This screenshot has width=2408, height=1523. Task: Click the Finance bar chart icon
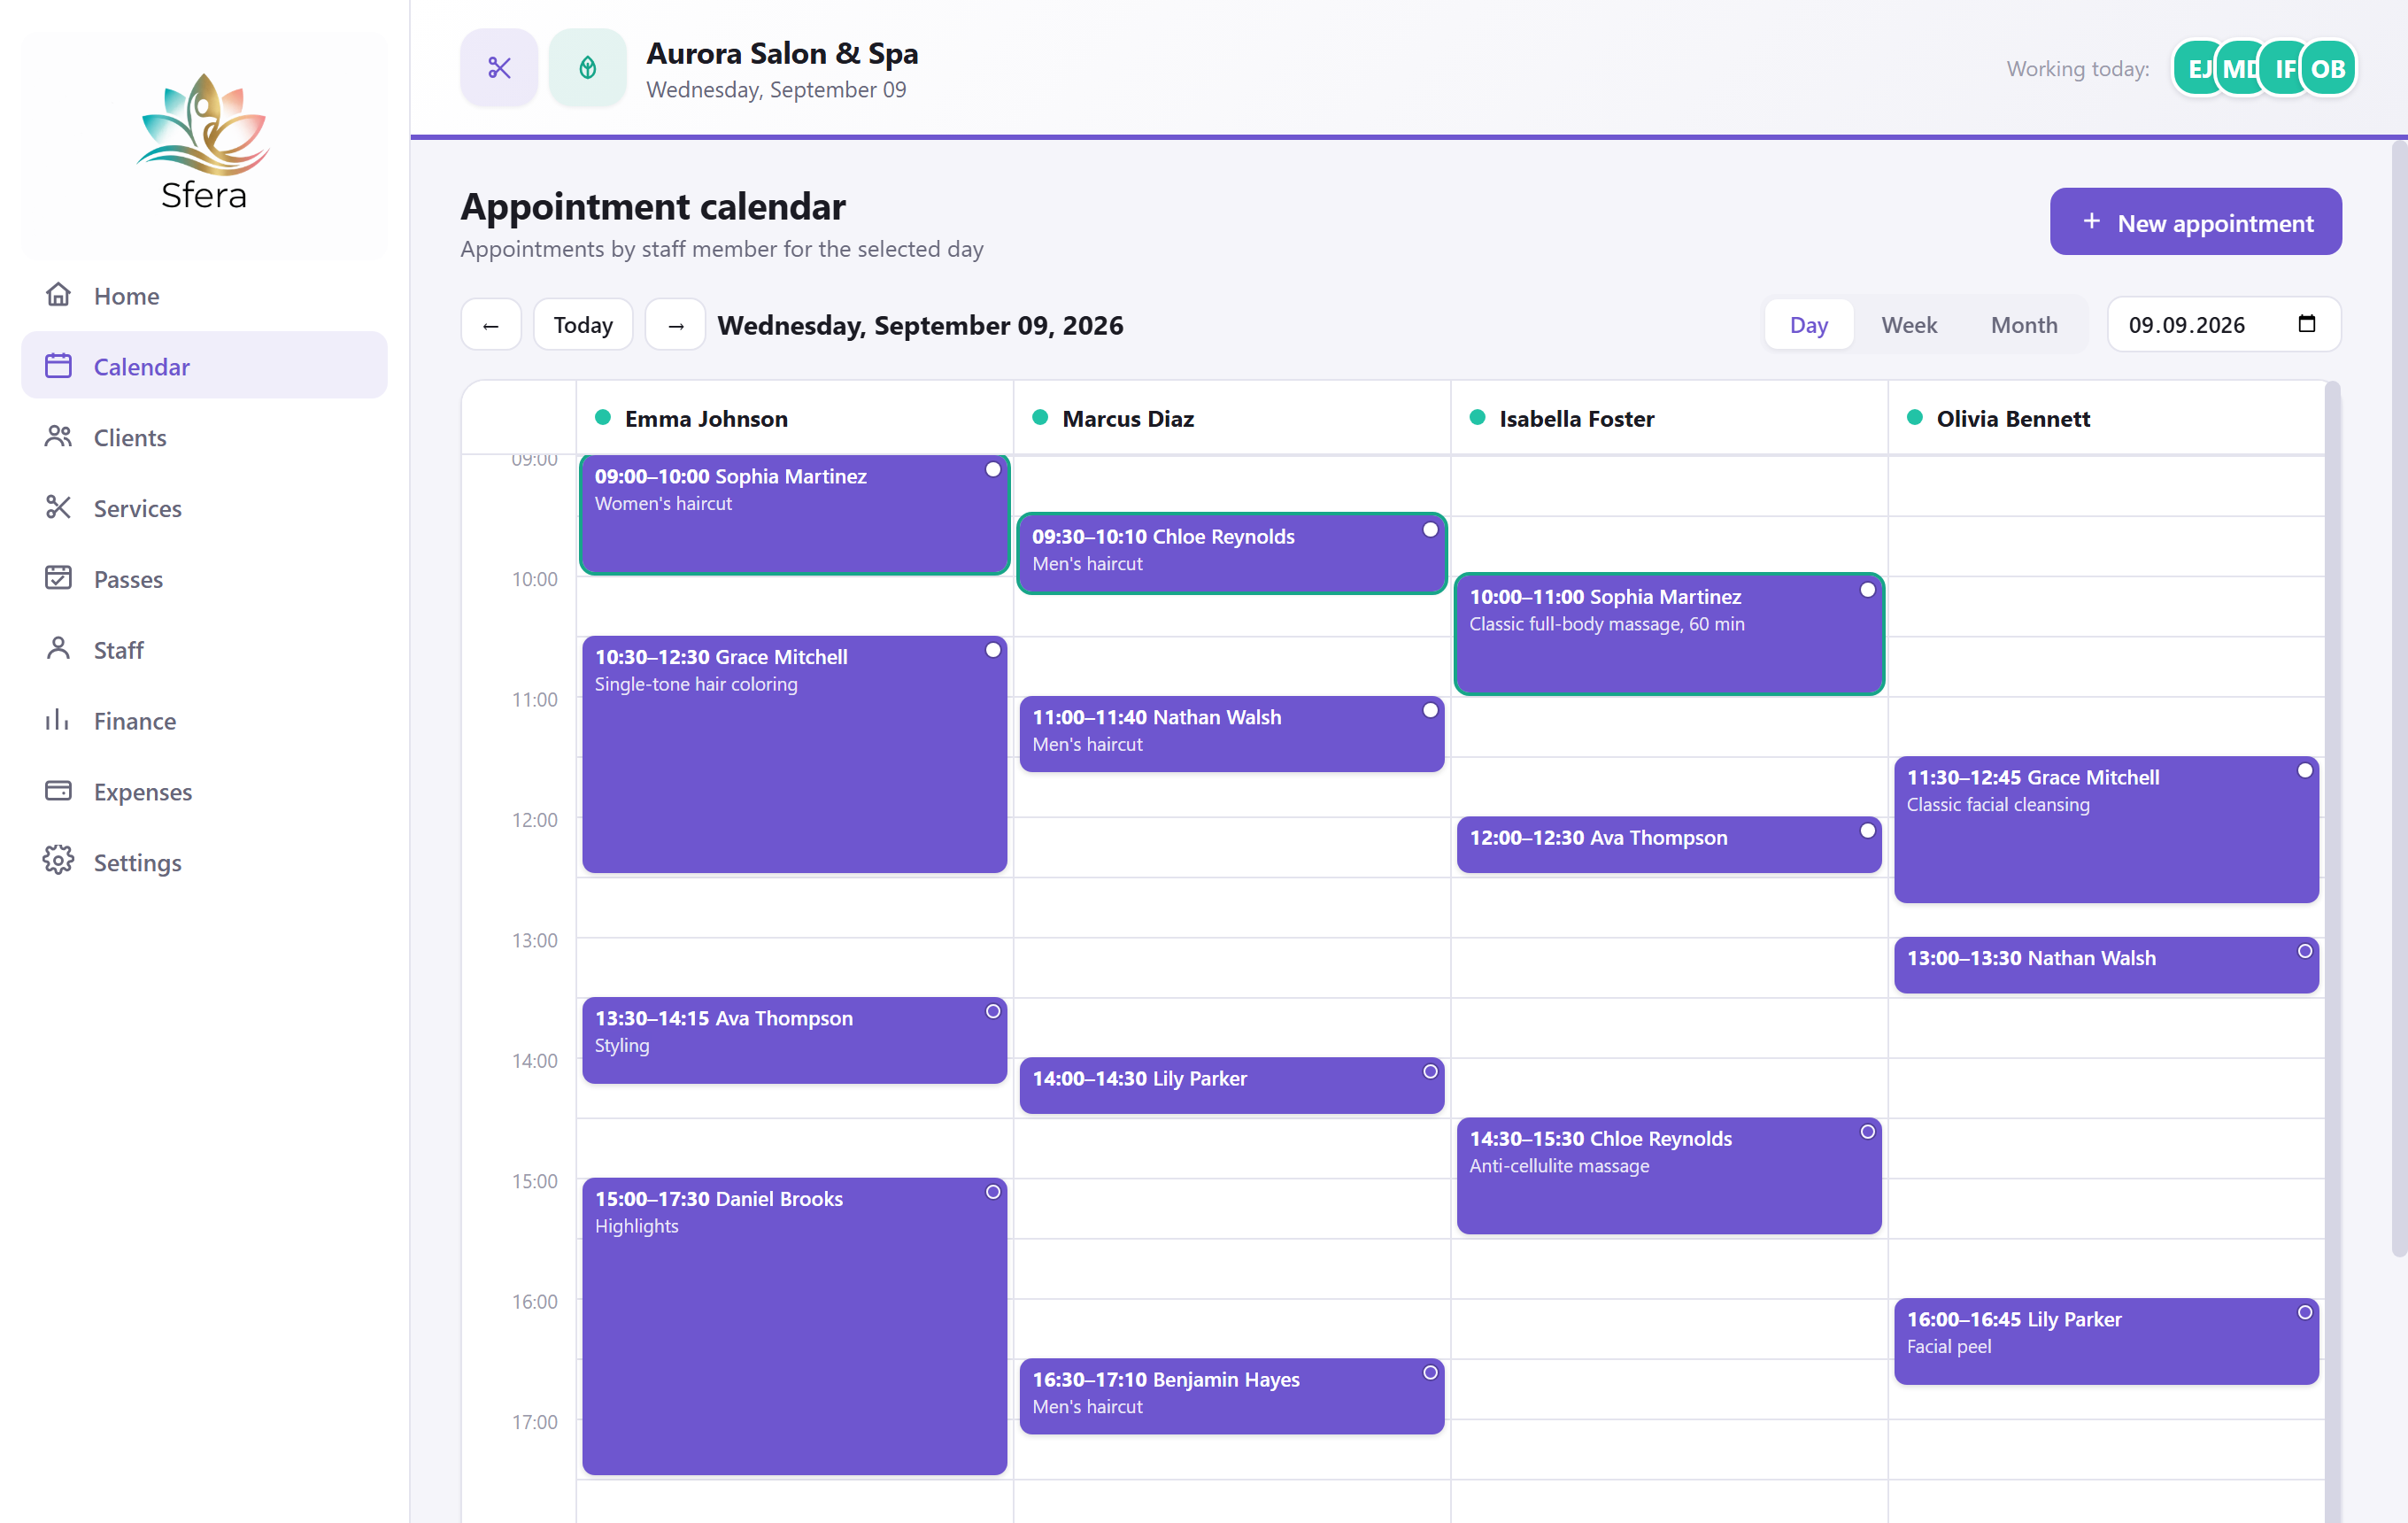tap(58, 720)
